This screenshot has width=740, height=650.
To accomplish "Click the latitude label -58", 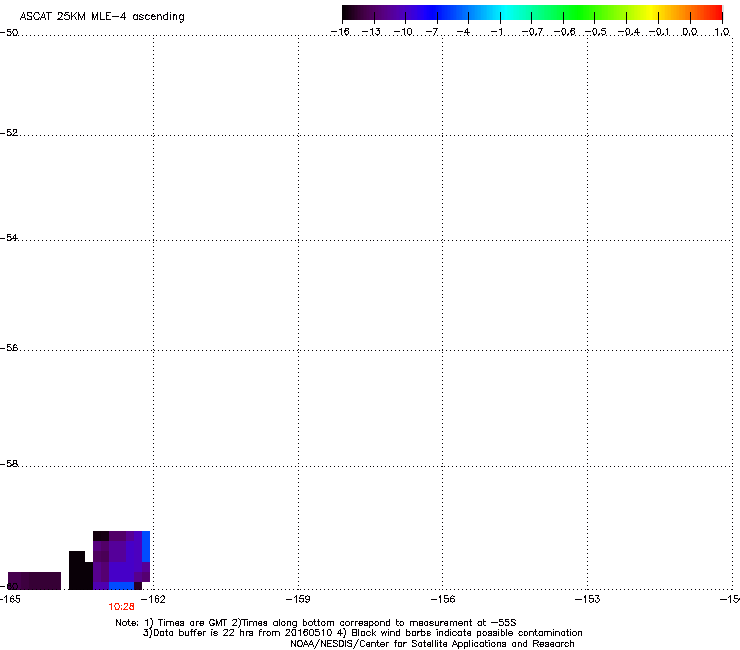I will click(x=9, y=464).
